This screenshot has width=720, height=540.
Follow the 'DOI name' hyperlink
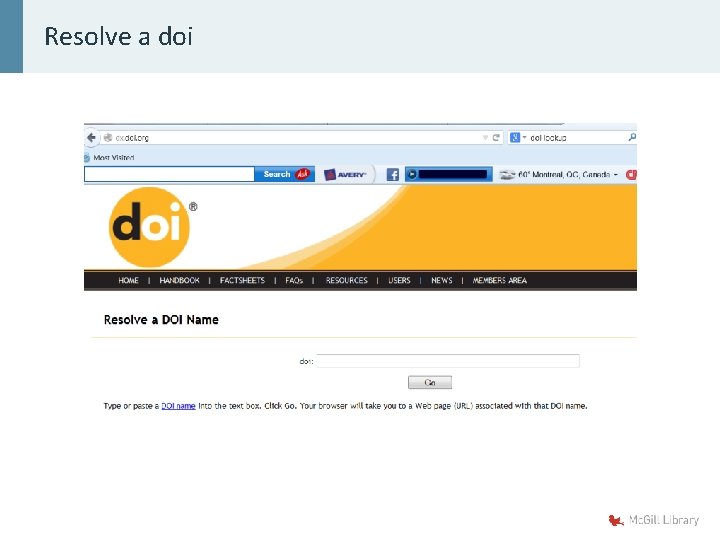(178, 406)
